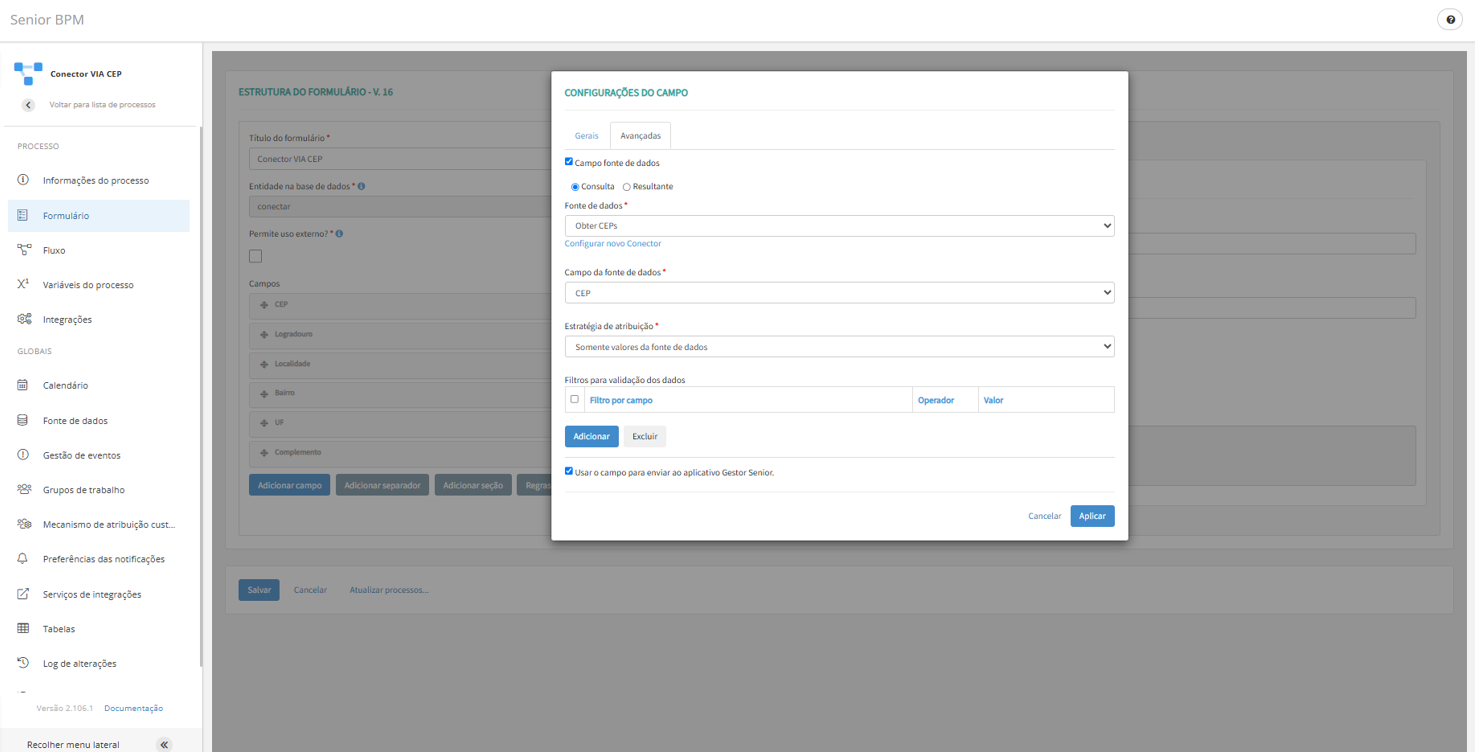Screen dimensions: 1475x756
Task: Expand the Localidade field row behind the dialog
Action: tap(400, 364)
